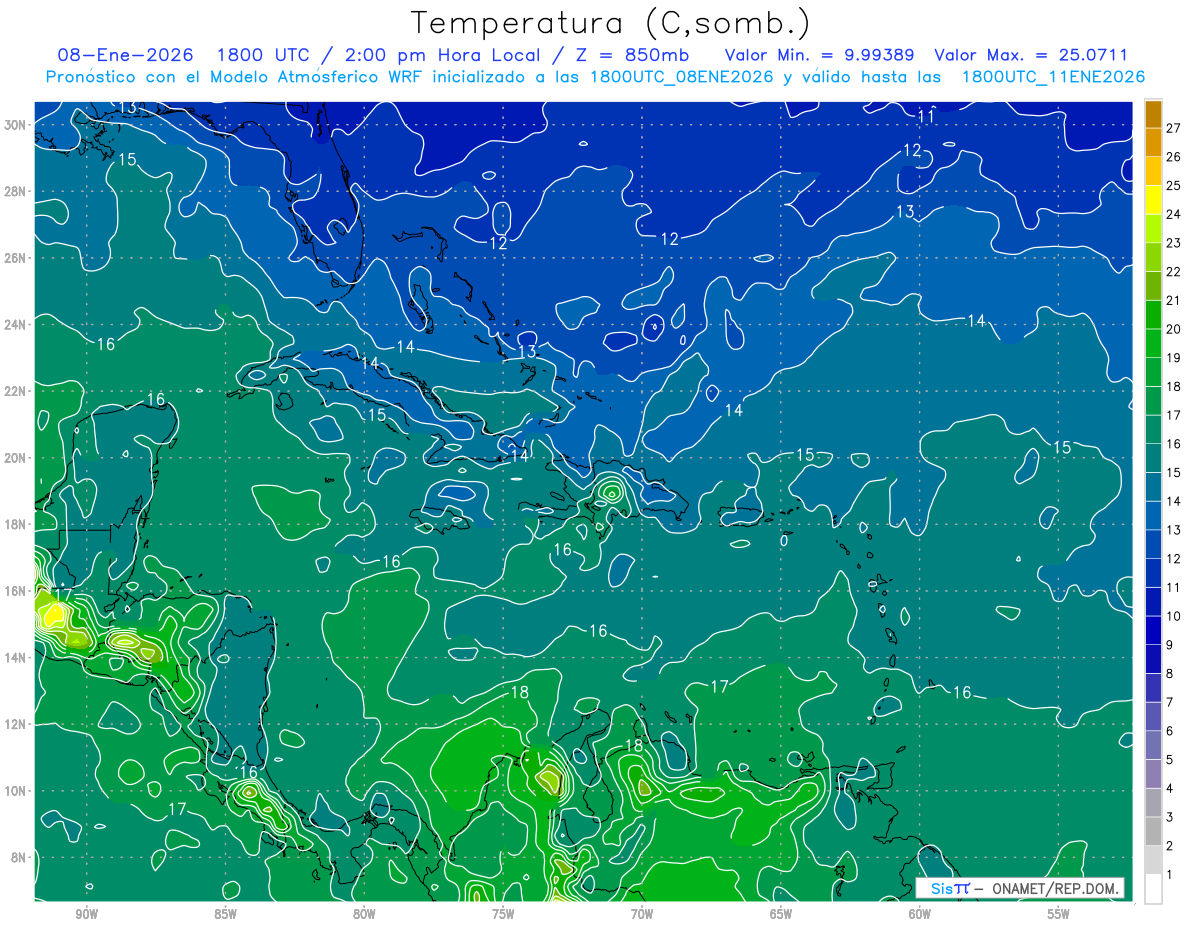Click the 90W longitude axis label
1200x927 pixels.
pyautogui.click(x=86, y=914)
